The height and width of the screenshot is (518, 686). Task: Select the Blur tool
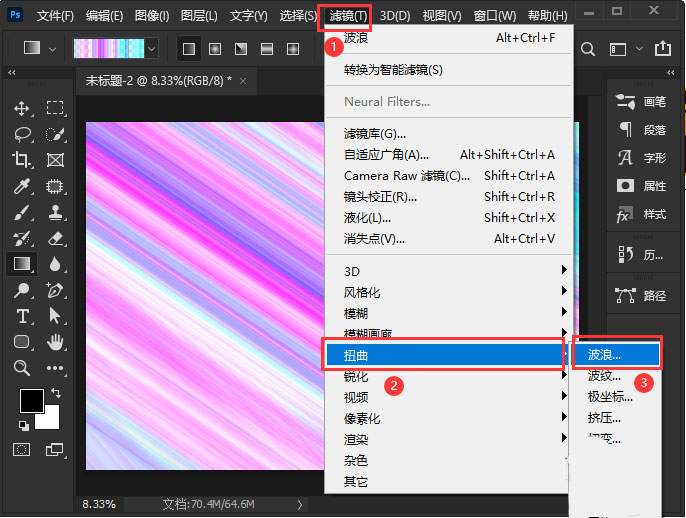[x=55, y=264]
